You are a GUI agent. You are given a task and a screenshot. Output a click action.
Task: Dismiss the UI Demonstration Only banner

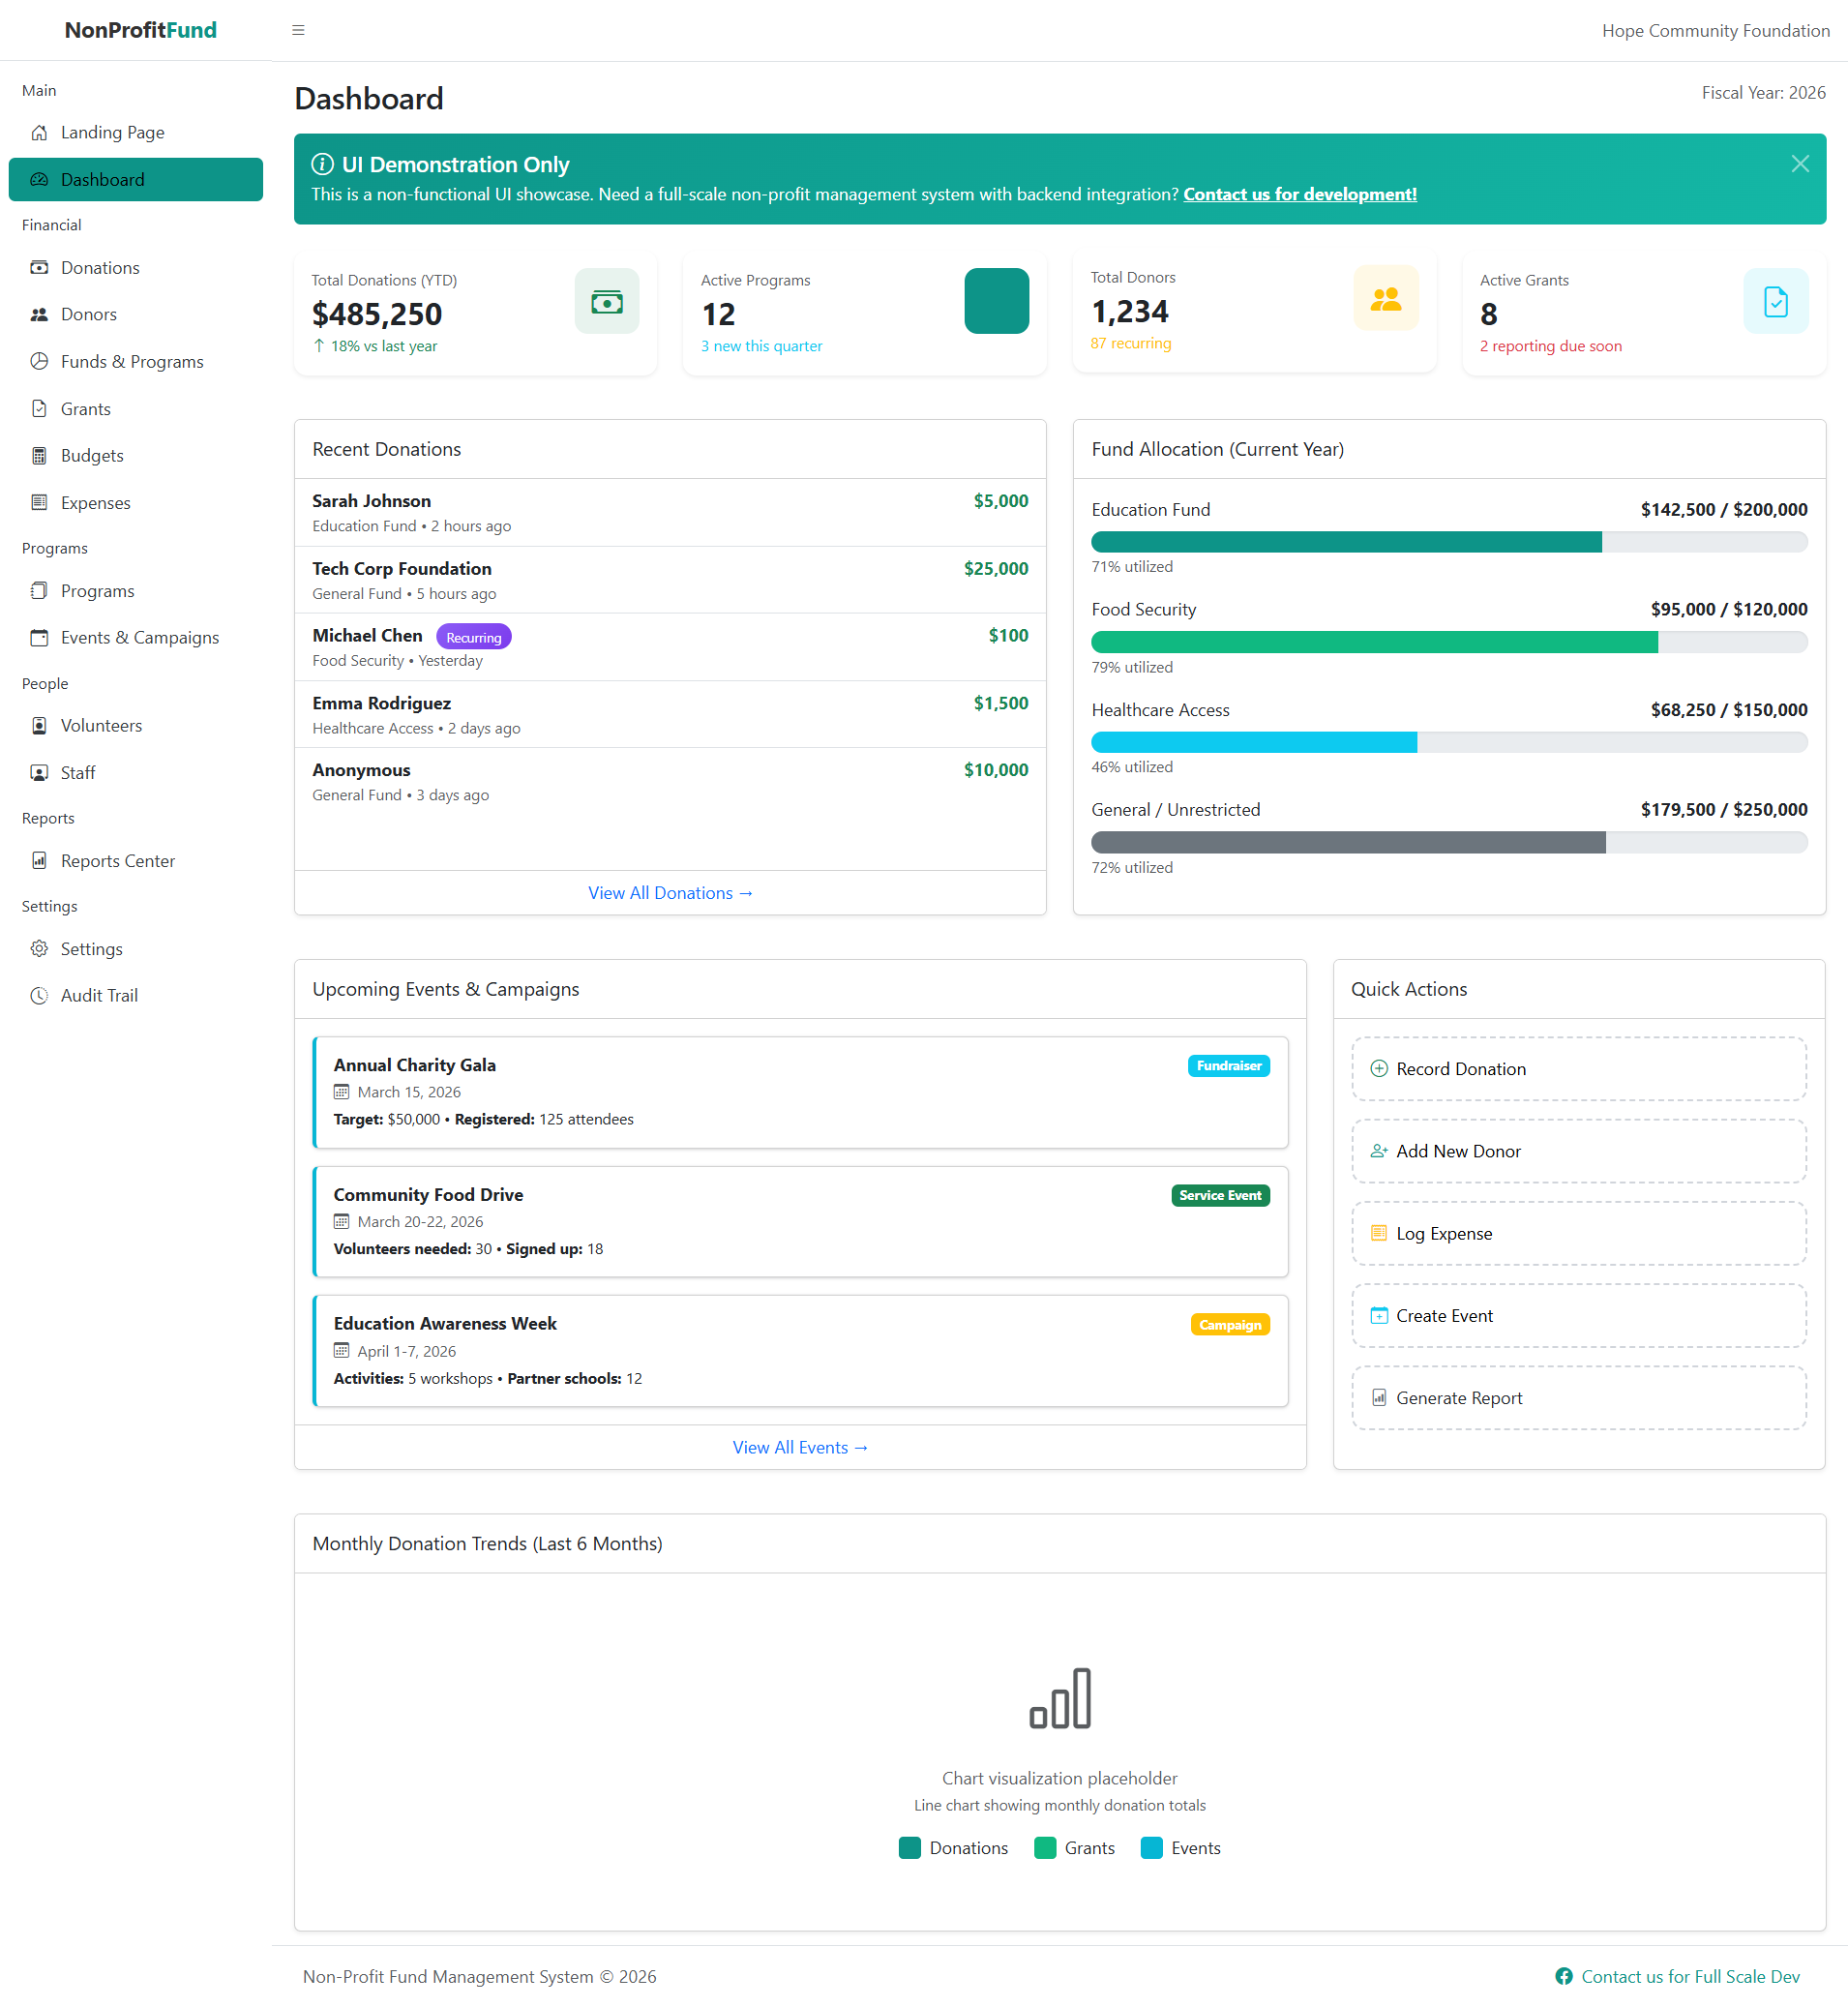[x=1800, y=163]
